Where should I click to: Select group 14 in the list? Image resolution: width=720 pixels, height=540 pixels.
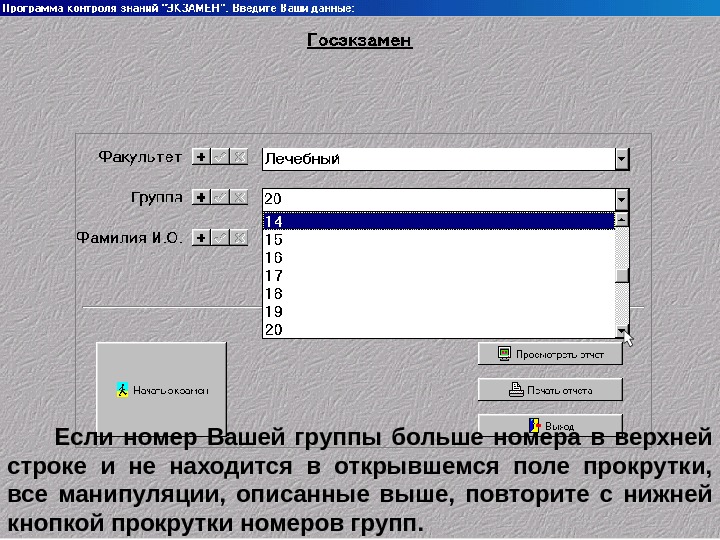coord(439,221)
